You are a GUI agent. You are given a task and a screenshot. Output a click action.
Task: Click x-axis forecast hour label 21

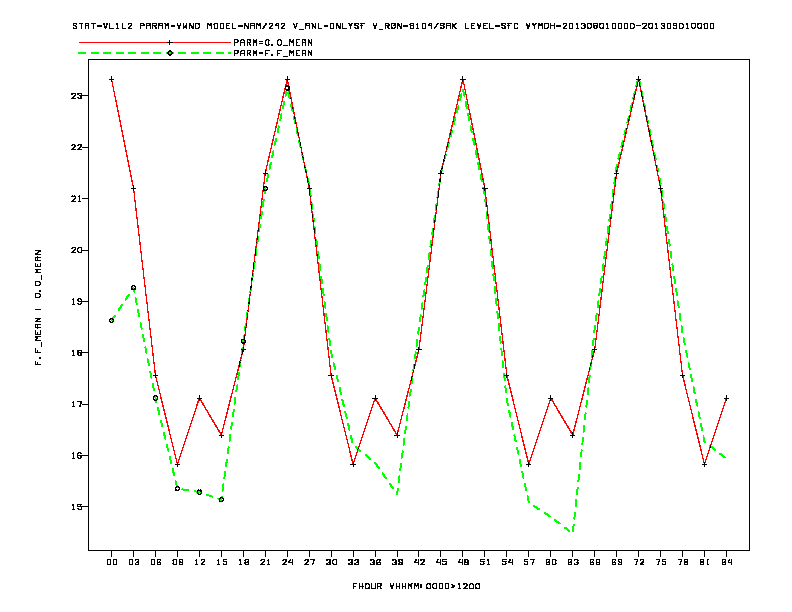[265, 562]
